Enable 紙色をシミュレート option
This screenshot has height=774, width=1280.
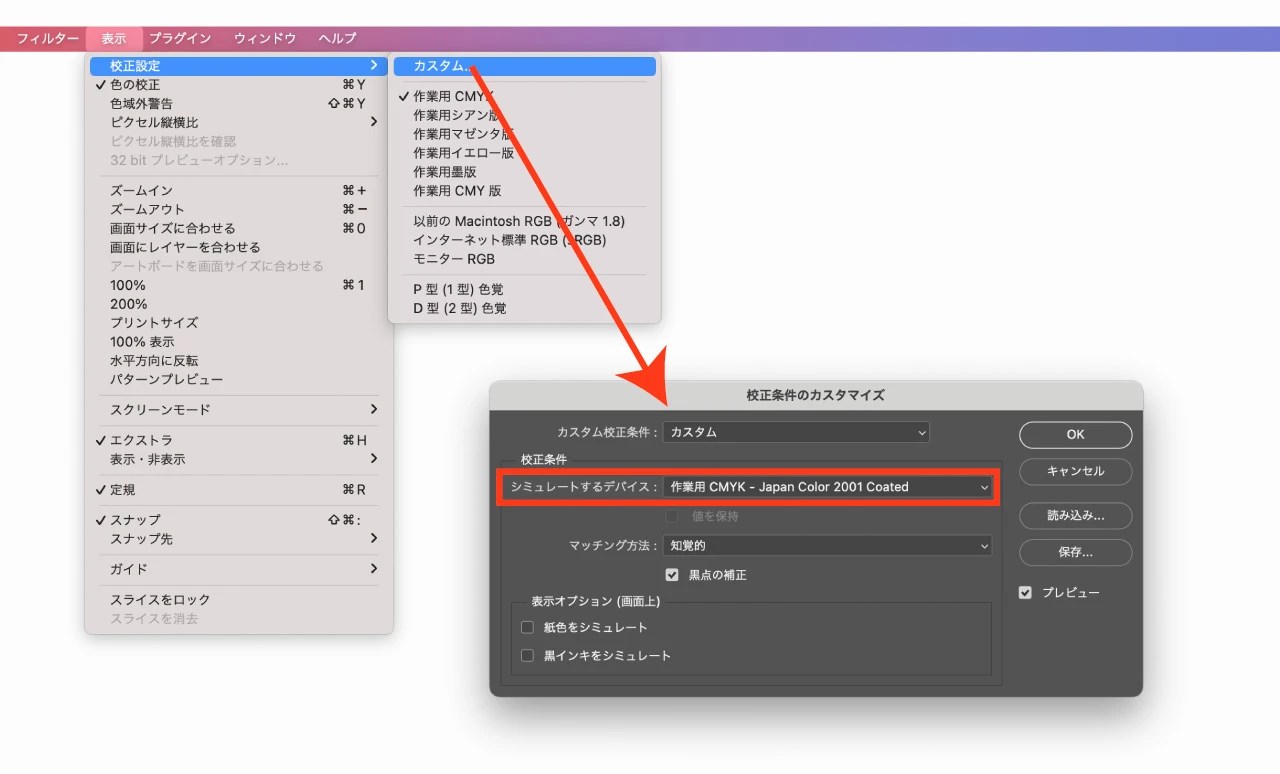[x=527, y=628]
